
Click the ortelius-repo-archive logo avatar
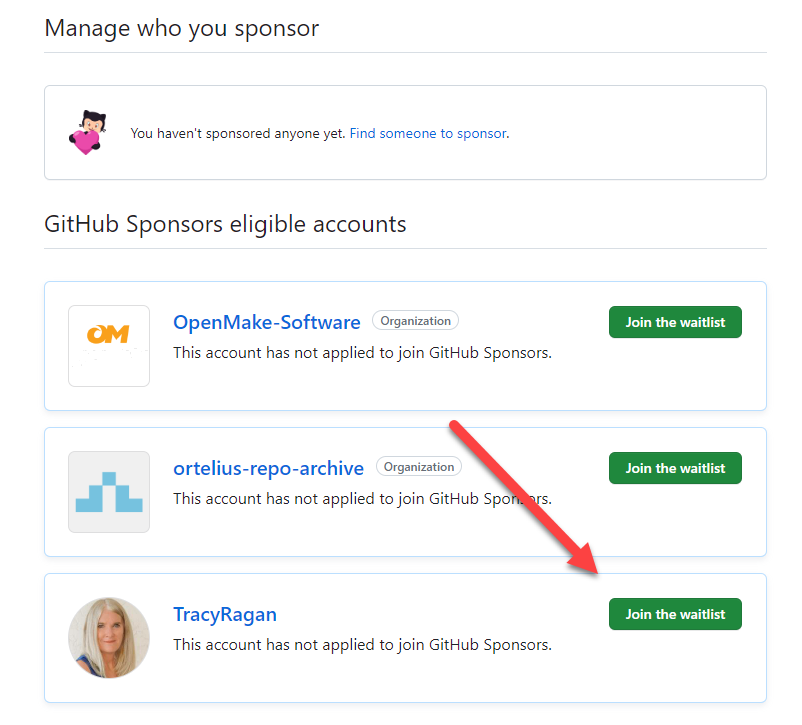(109, 492)
